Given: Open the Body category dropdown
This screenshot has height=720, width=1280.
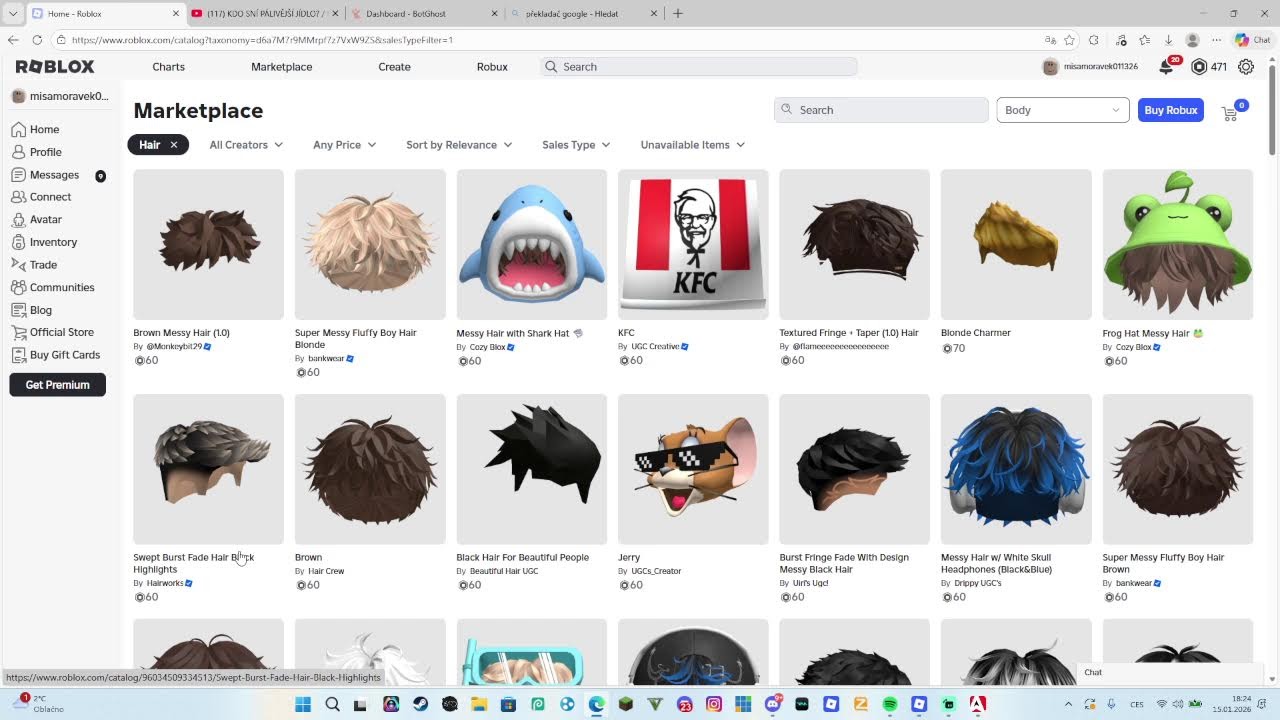Looking at the screenshot, I should tap(1063, 110).
